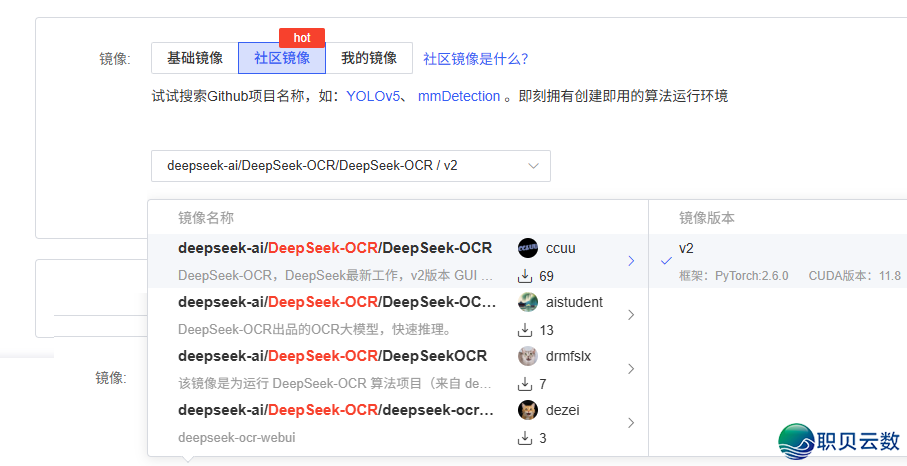Expand versions arrow in drmfslx row
This screenshot has height=466, width=907.
coord(631,369)
